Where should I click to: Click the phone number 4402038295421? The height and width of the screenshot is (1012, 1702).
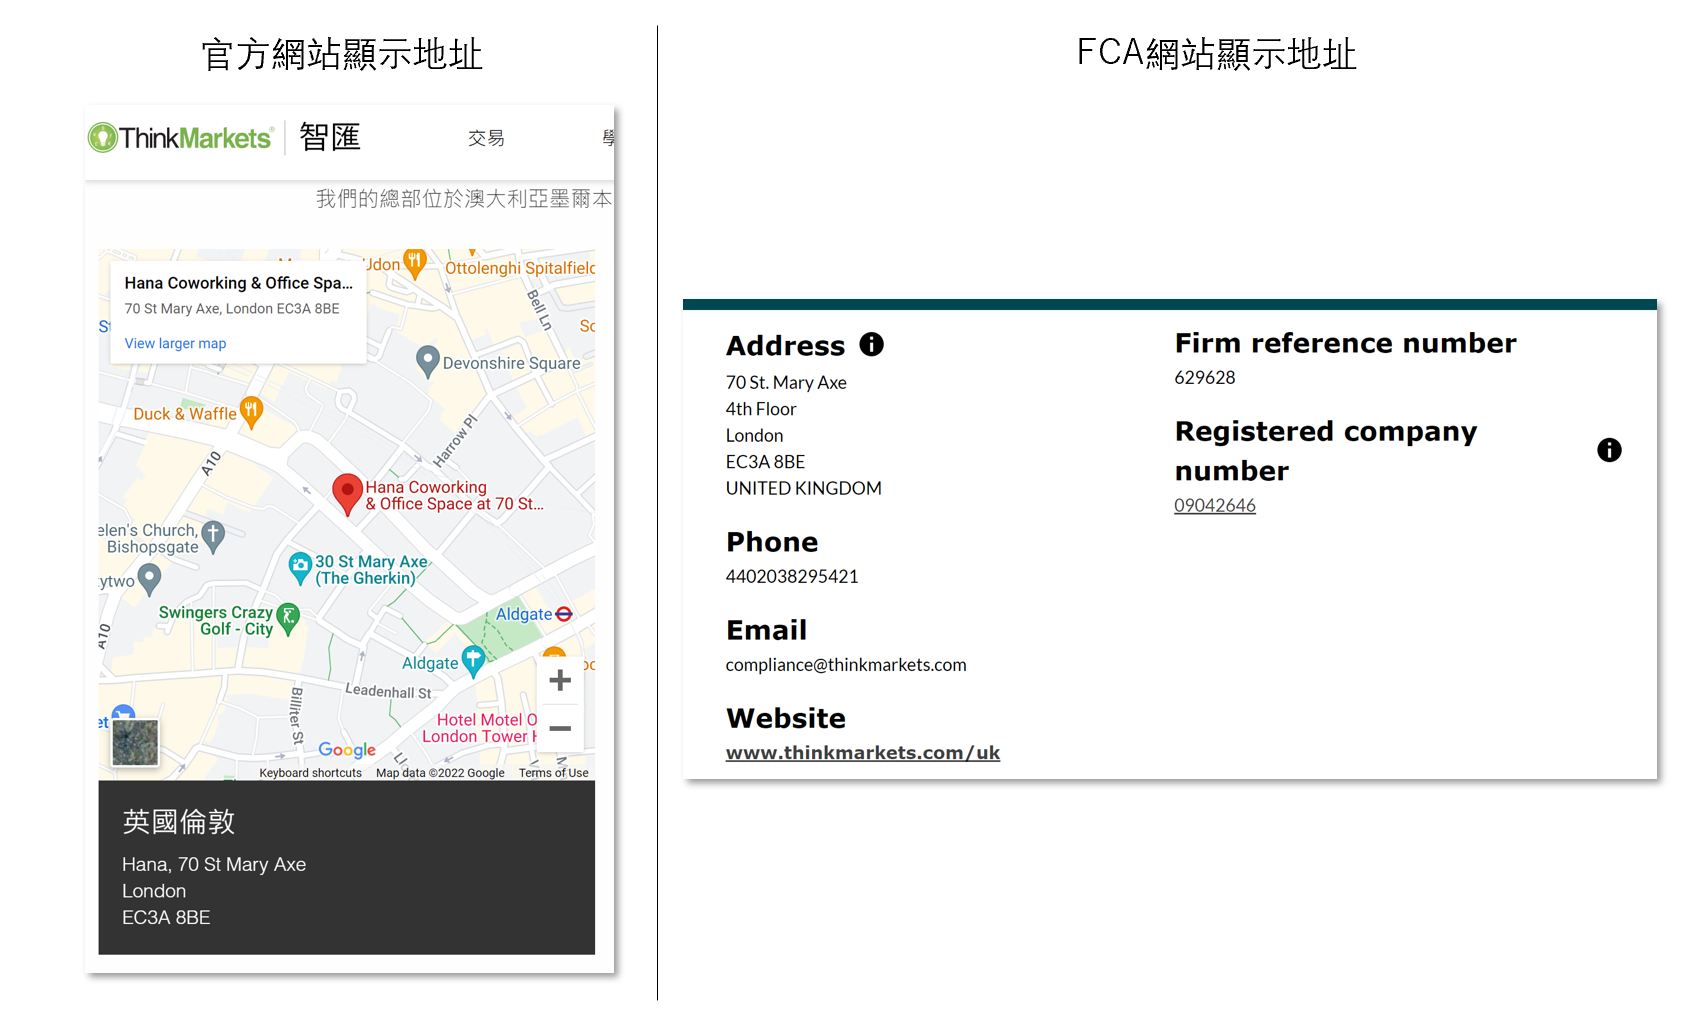pyautogui.click(x=792, y=577)
